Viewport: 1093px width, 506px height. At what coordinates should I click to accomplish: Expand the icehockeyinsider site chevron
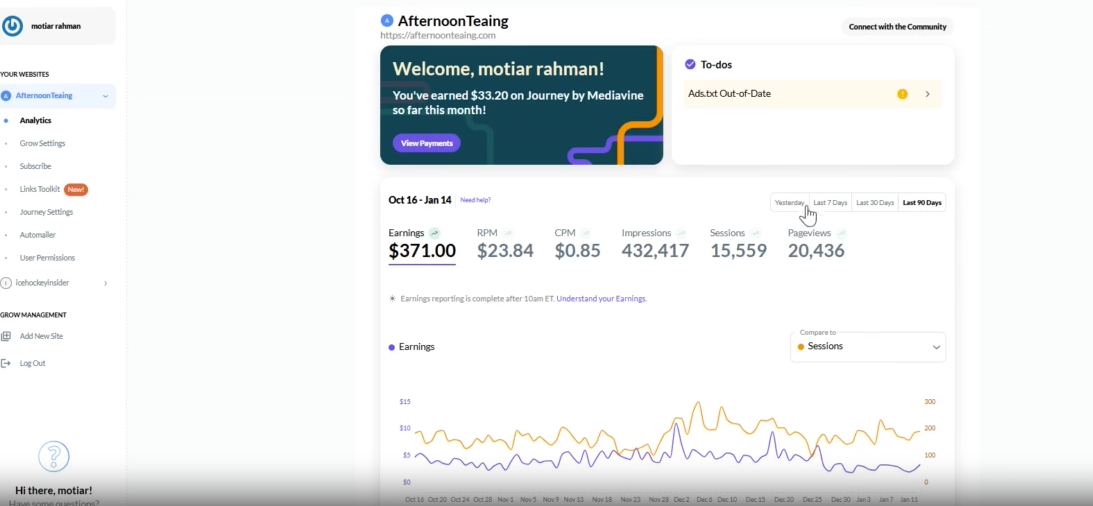106,283
